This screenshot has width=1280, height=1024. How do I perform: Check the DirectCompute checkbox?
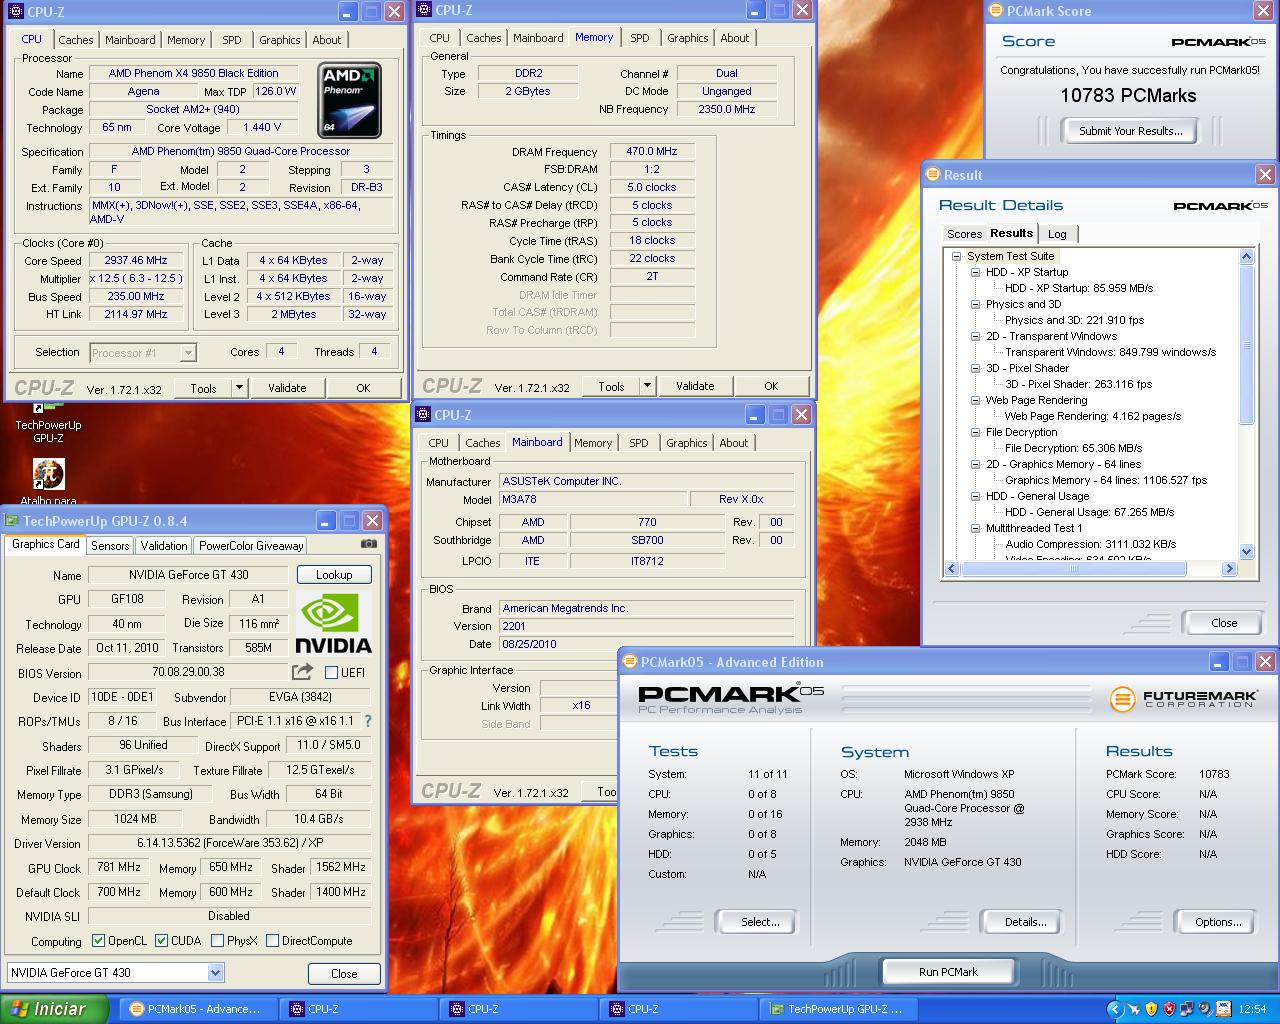click(272, 941)
